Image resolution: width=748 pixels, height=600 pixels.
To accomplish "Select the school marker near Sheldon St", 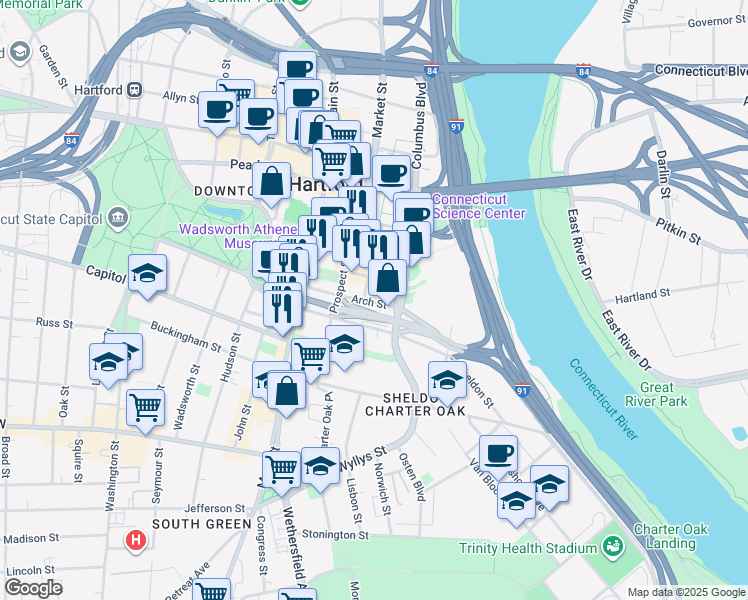I will pyautogui.click(x=447, y=382).
